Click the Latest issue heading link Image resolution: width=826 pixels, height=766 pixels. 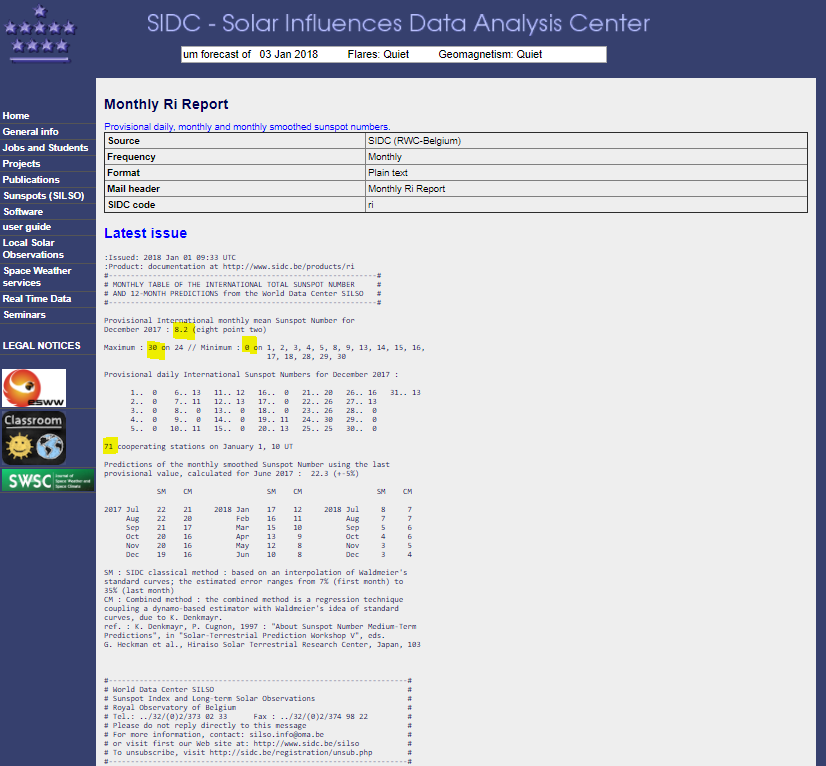click(145, 233)
